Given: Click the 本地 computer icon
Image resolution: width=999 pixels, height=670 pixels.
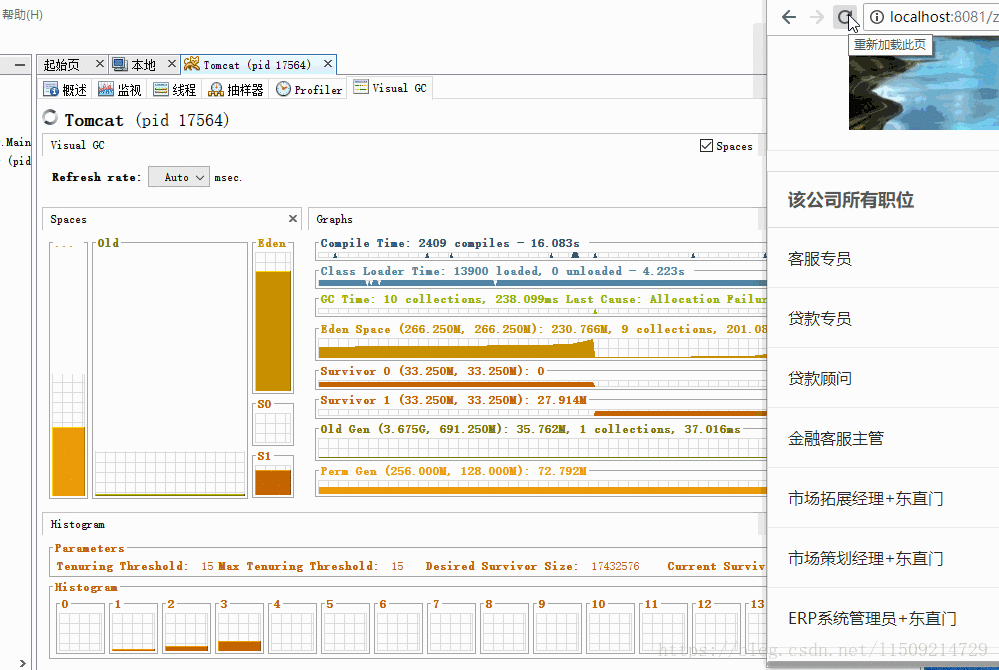Looking at the screenshot, I should [120, 64].
